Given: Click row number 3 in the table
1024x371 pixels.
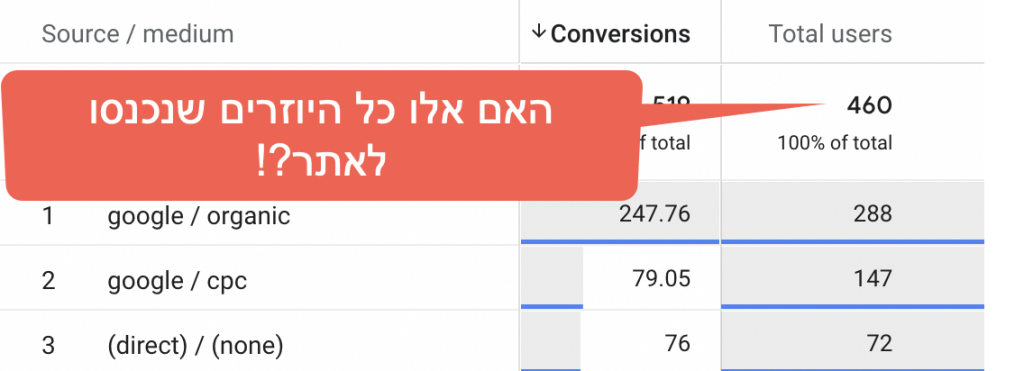Looking at the screenshot, I should (x=48, y=344).
